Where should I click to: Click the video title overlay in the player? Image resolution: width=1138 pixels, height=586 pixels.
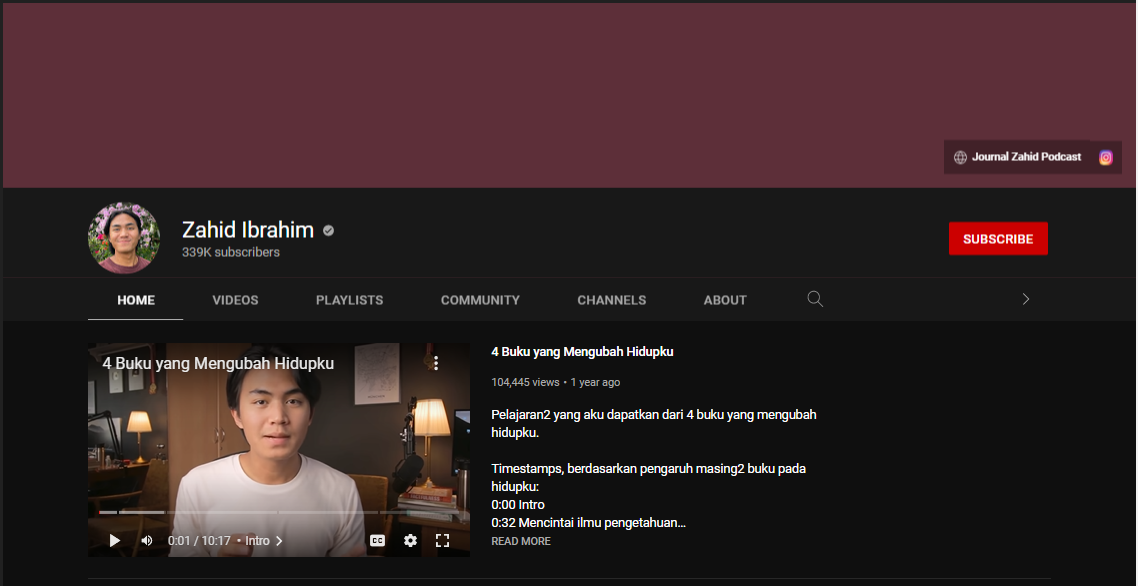218,363
